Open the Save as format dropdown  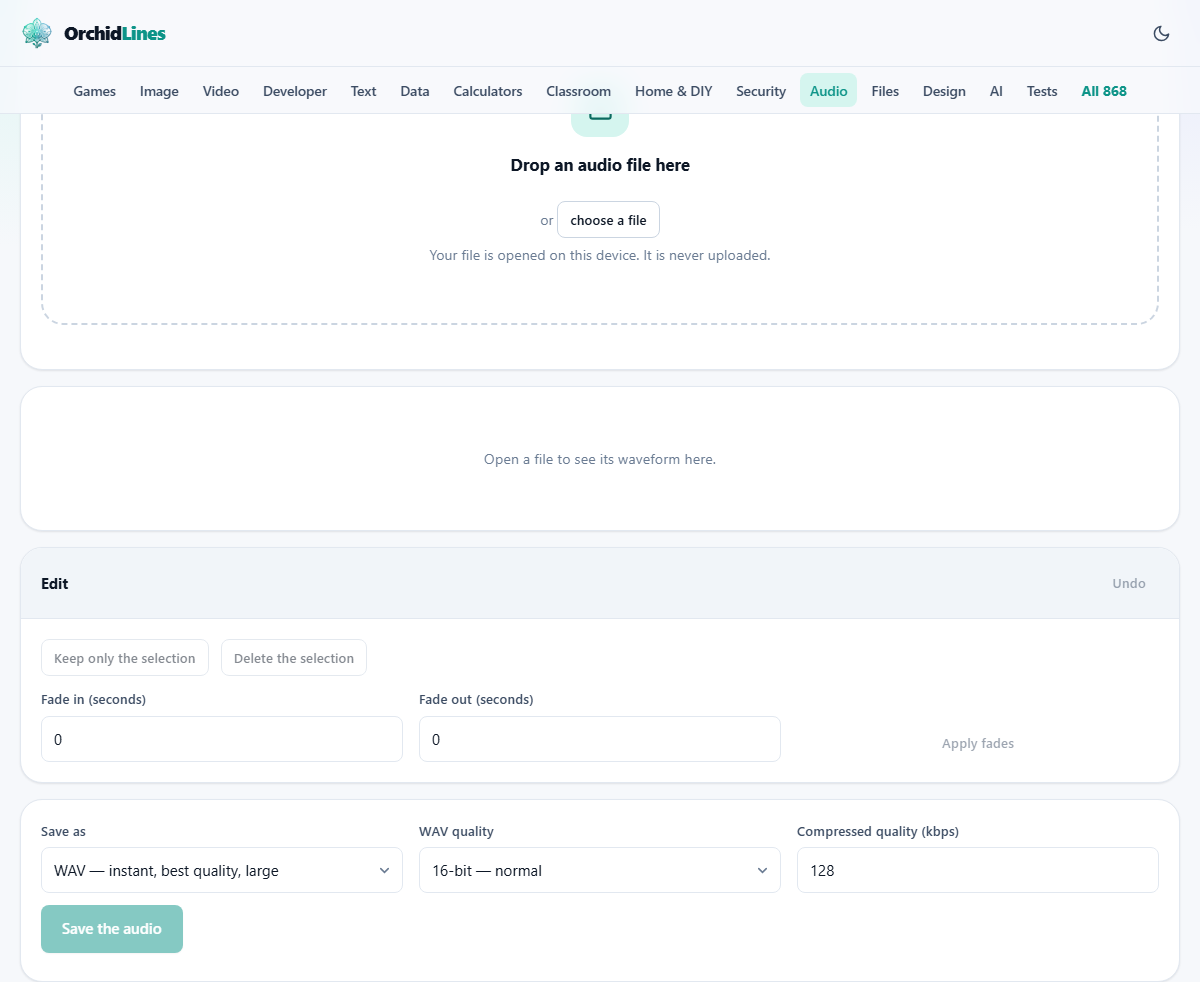[222, 870]
